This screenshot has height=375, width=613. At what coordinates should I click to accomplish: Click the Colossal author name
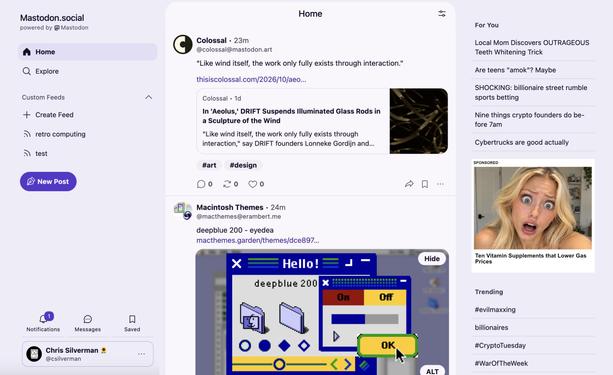[x=211, y=40]
